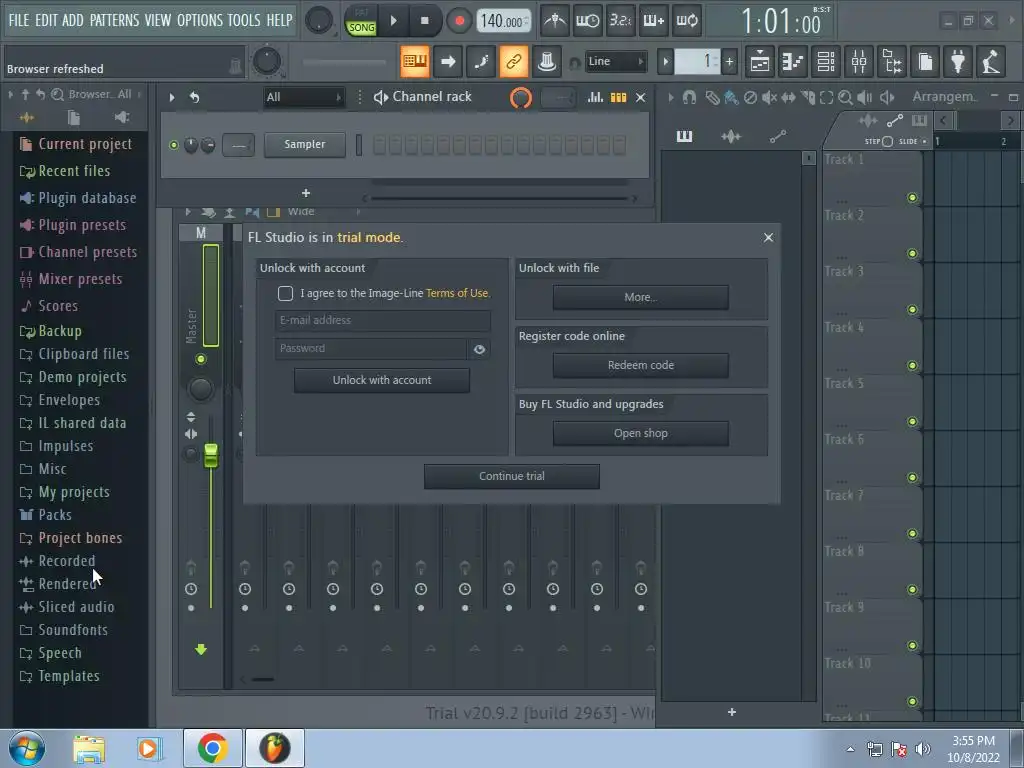The height and width of the screenshot is (768, 1024).
Task: Expand the Packs browser folder
Action: click(x=46, y=515)
